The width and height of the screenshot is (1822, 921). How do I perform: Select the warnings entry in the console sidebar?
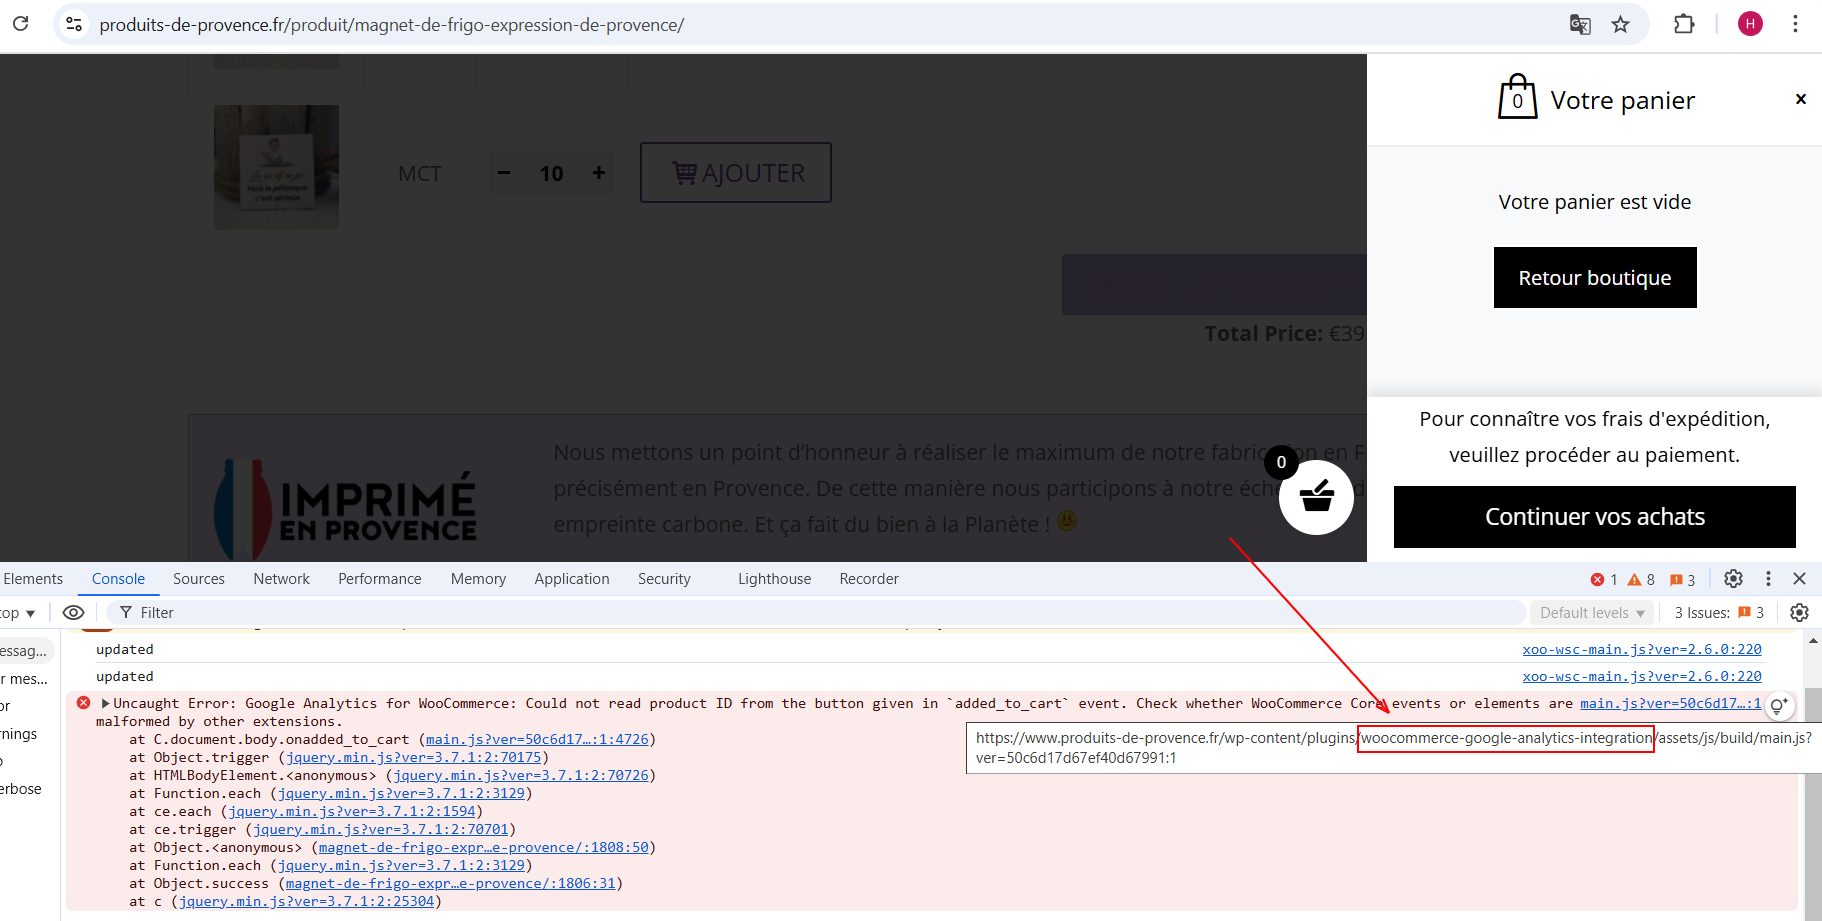pos(19,733)
